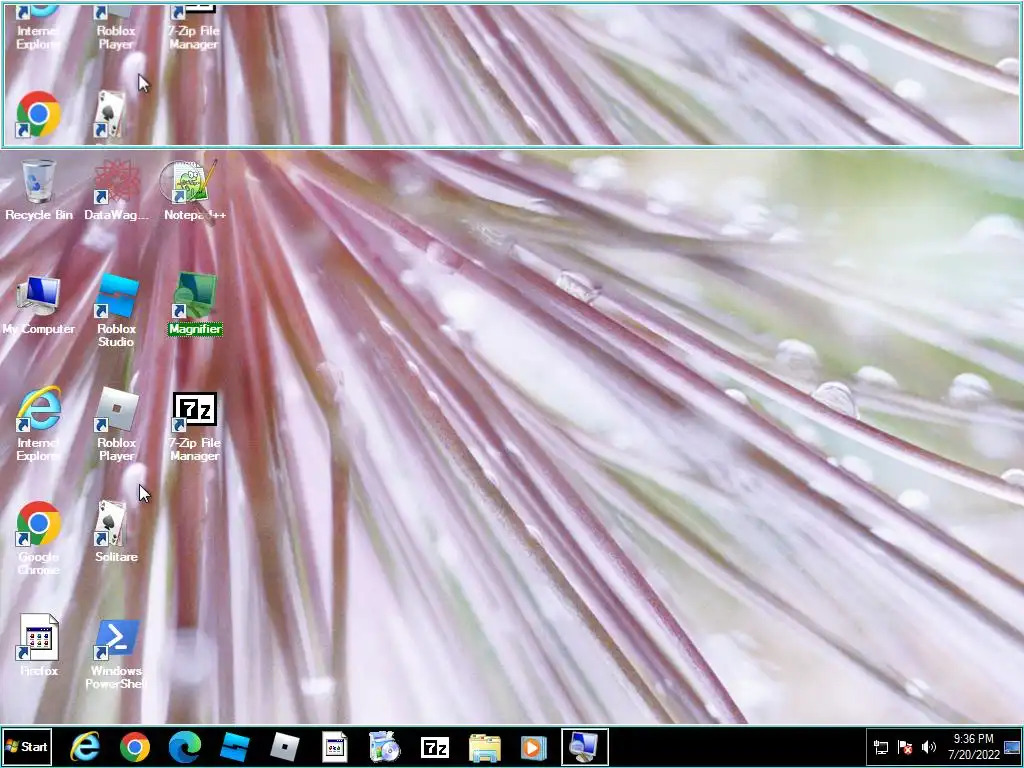Open the Action Center flag icon
The height and width of the screenshot is (768, 1024).
905,747
